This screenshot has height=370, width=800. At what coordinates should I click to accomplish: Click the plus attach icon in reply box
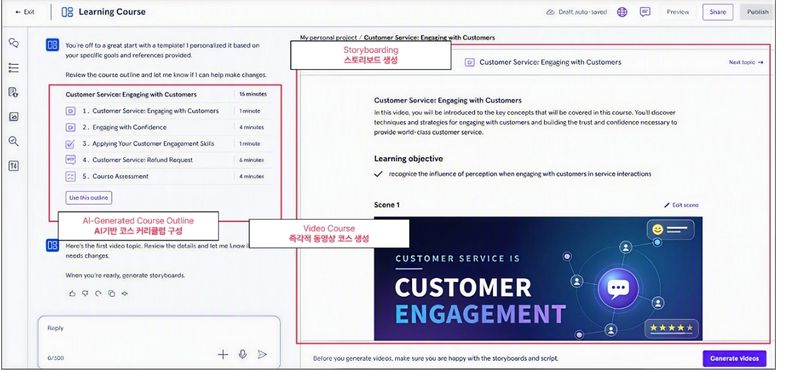coord(223,354)
